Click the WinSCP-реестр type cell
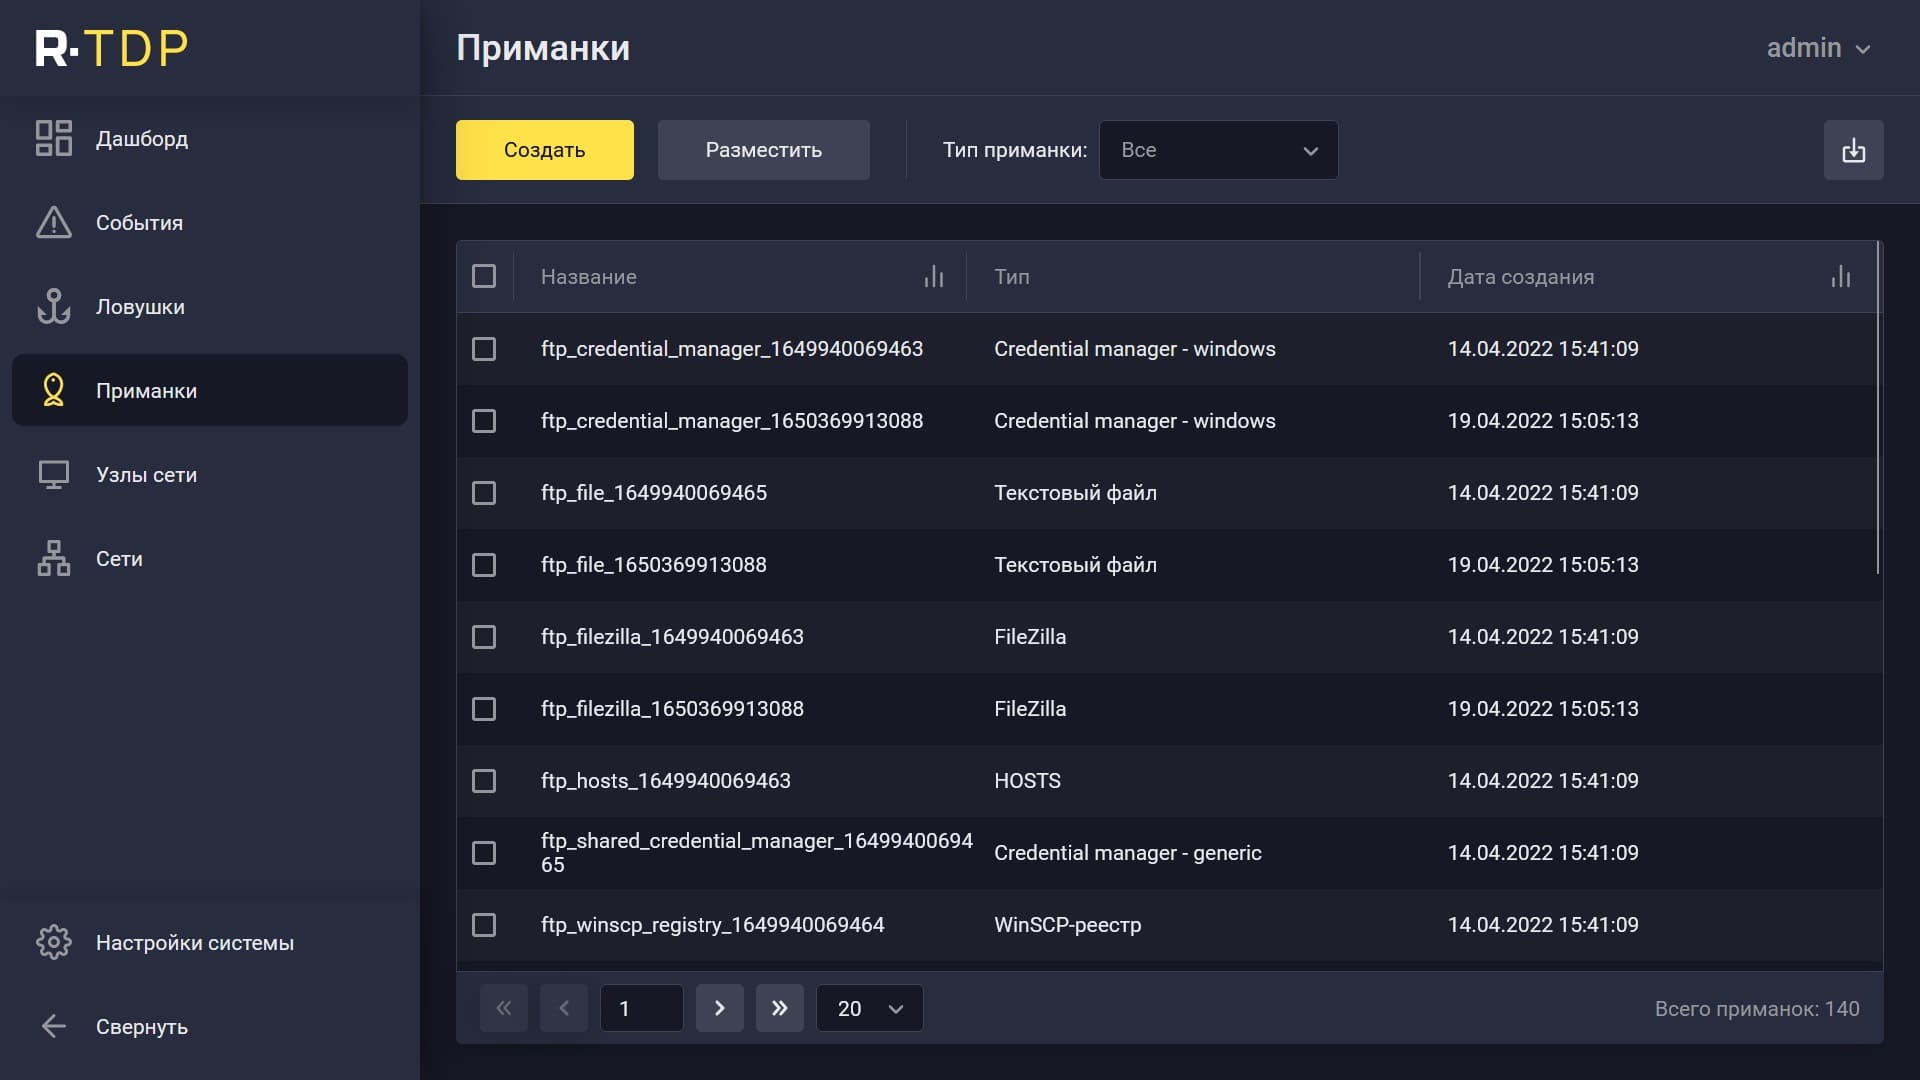The width and height of the screenshot is (1920, 1080). (x=1068, y=925)
